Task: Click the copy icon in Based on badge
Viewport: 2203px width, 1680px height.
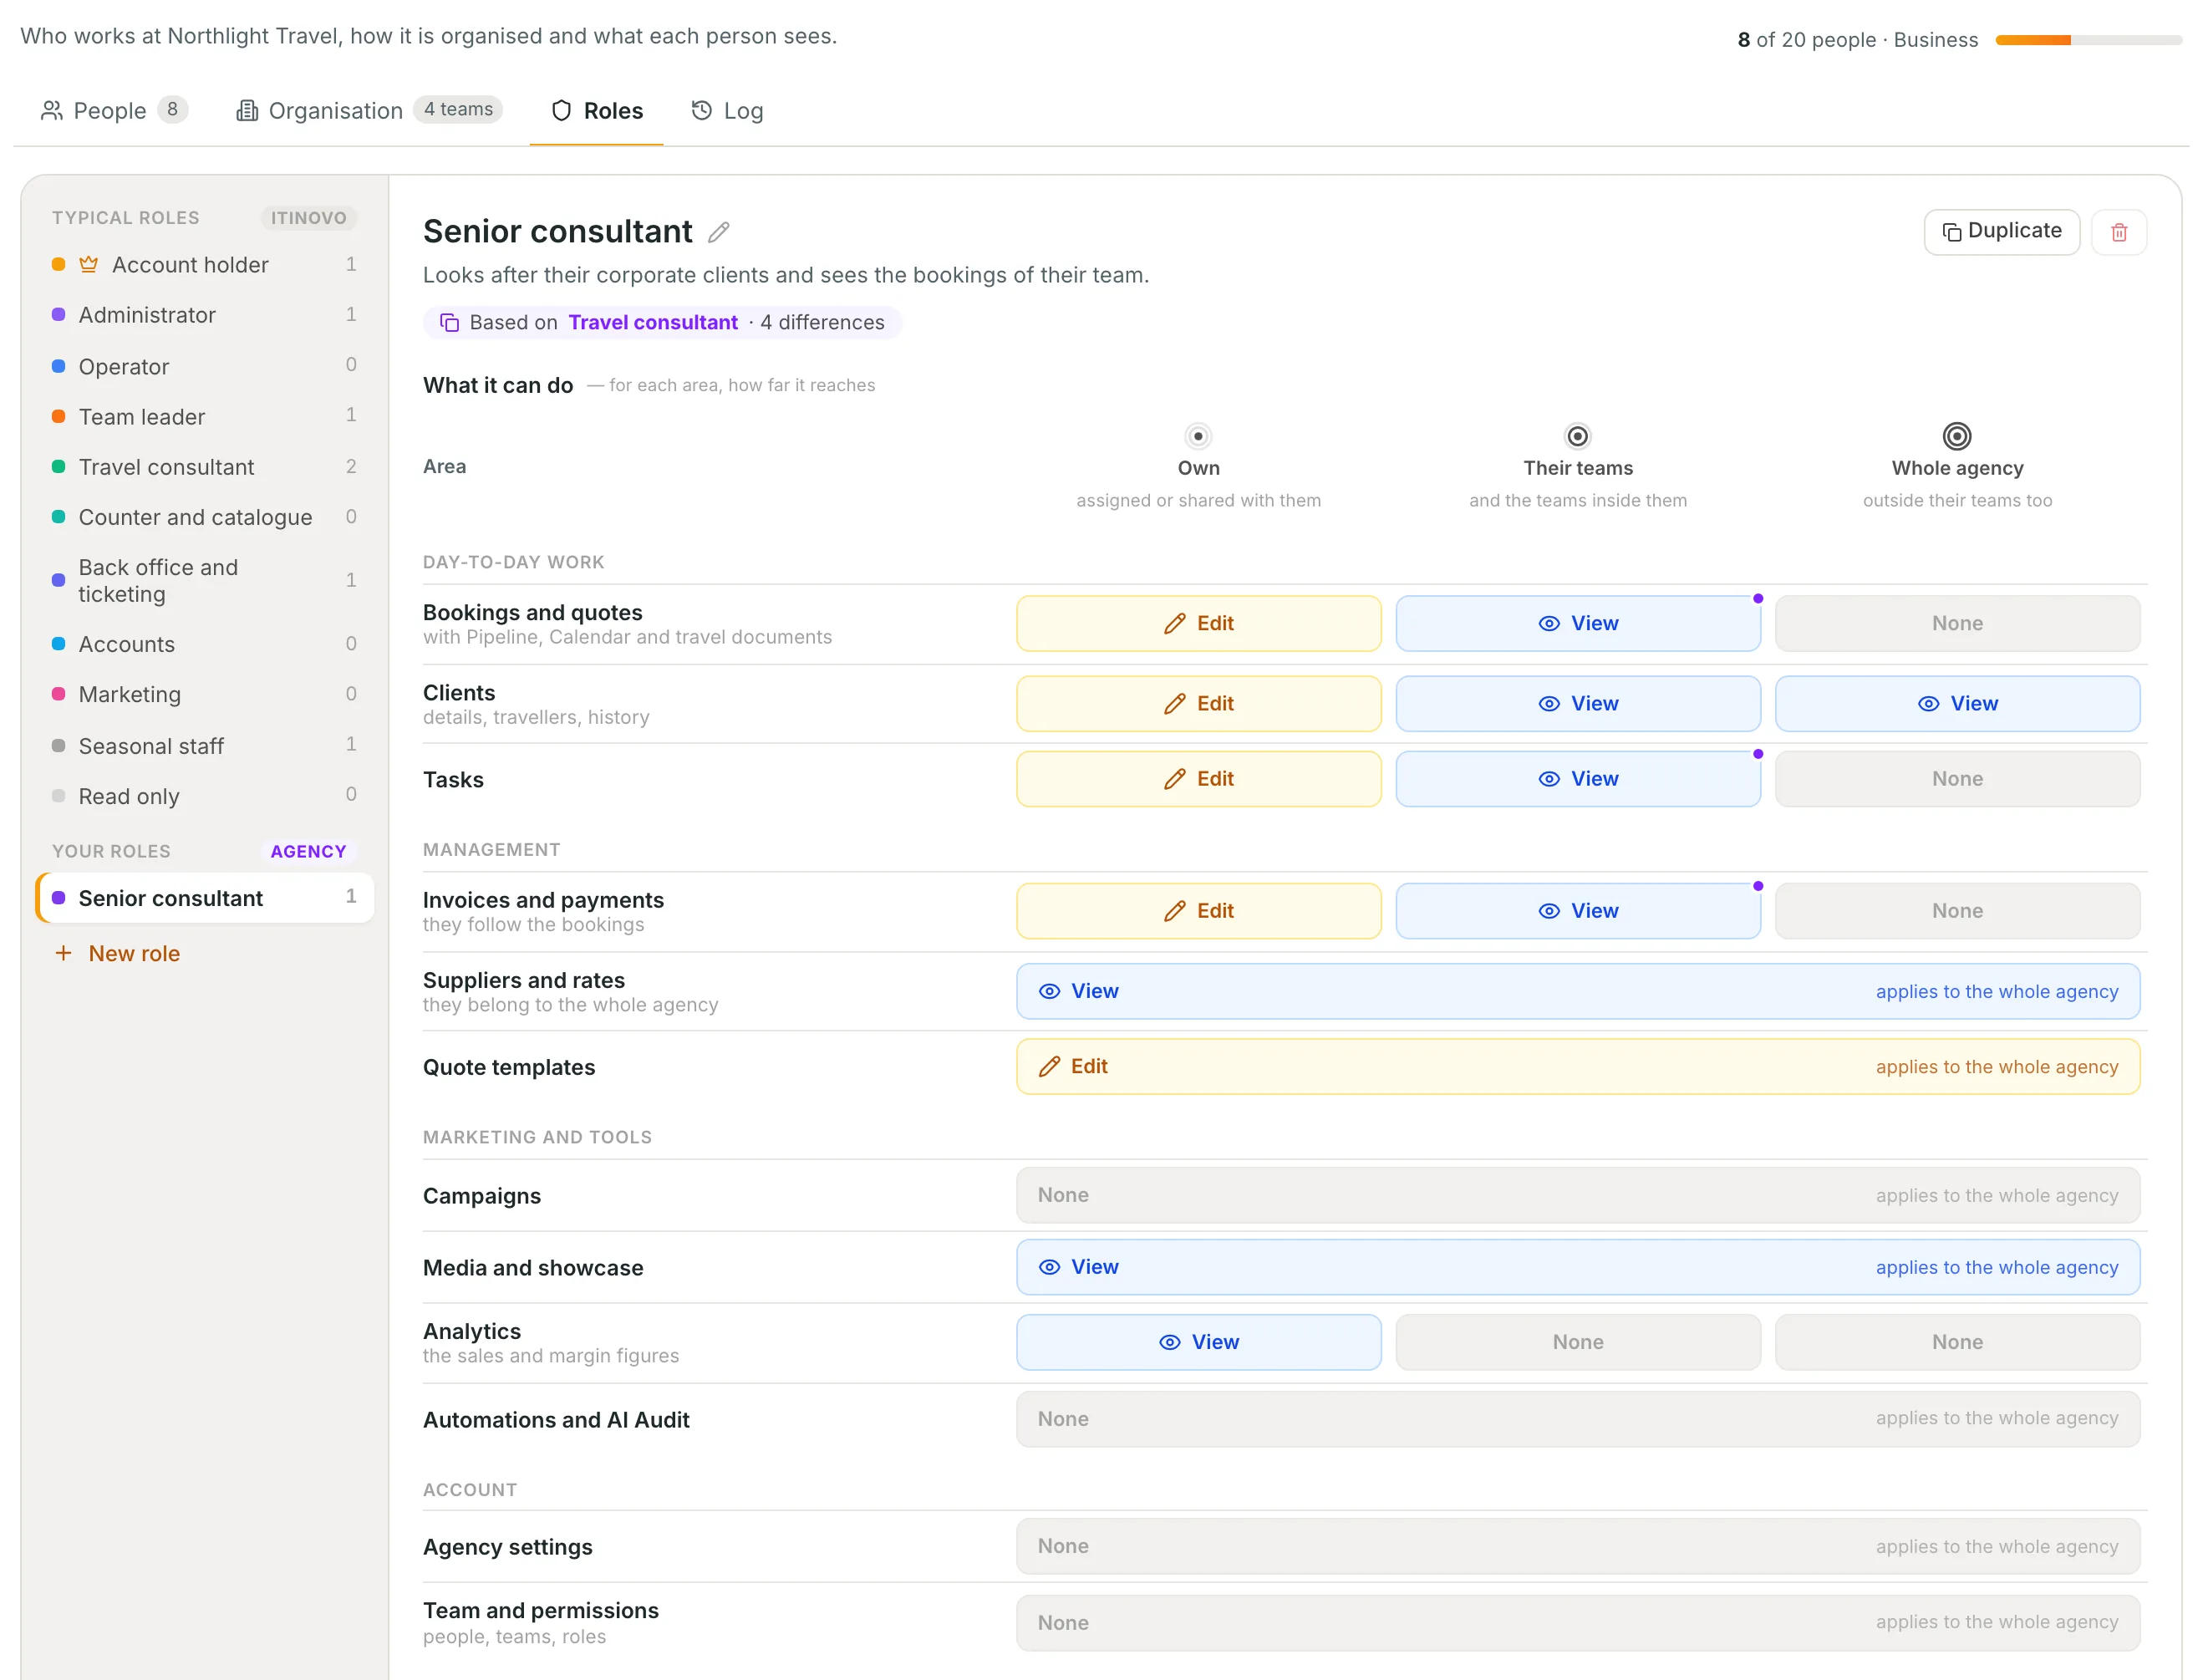Action: tap(449, 322)
